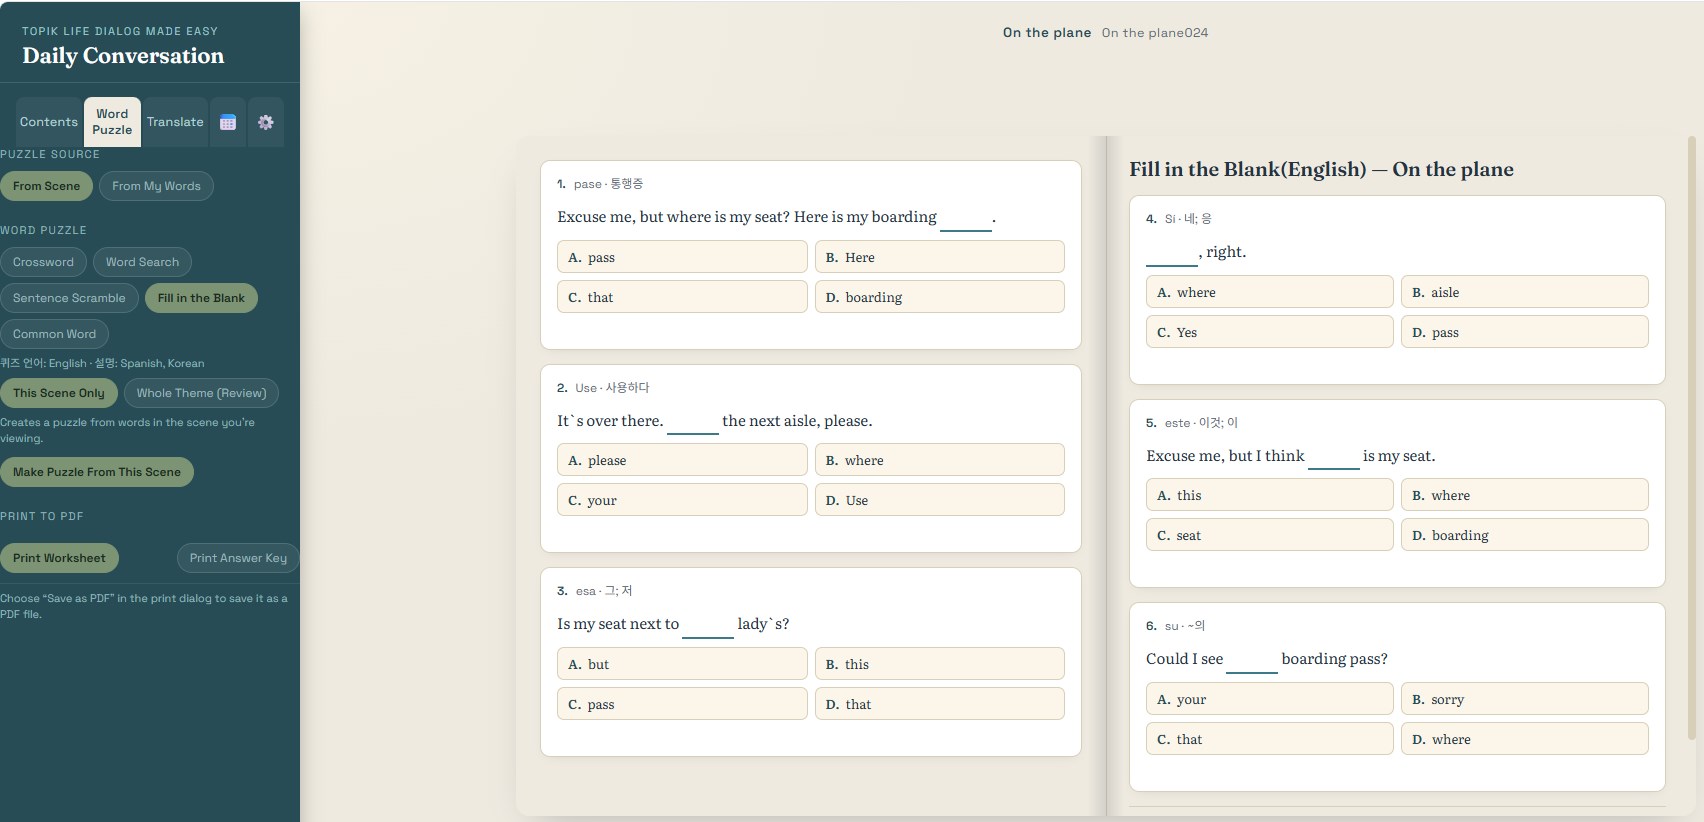This screenshot has height=822, width=1704.
Task: Select answer D that in question 3
Action: [x=940, y=704]
